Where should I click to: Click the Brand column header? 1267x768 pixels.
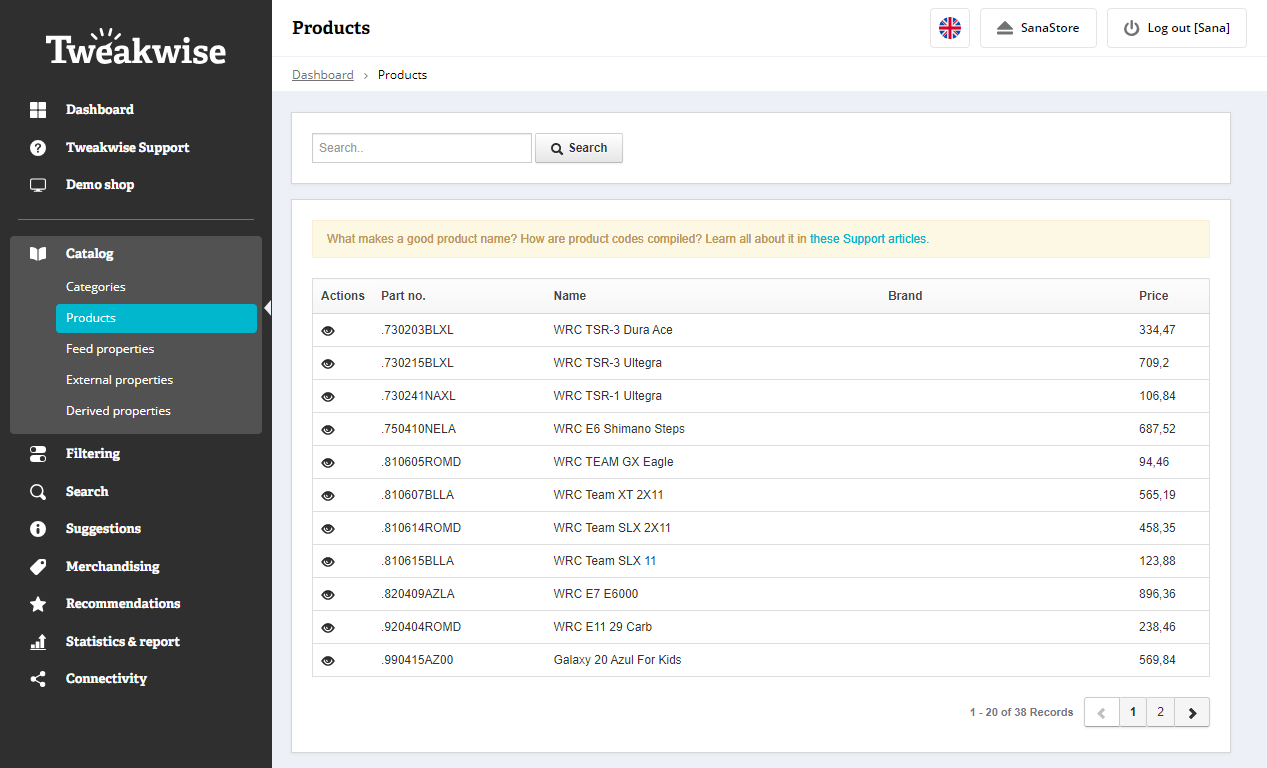[x=905, y=296]
